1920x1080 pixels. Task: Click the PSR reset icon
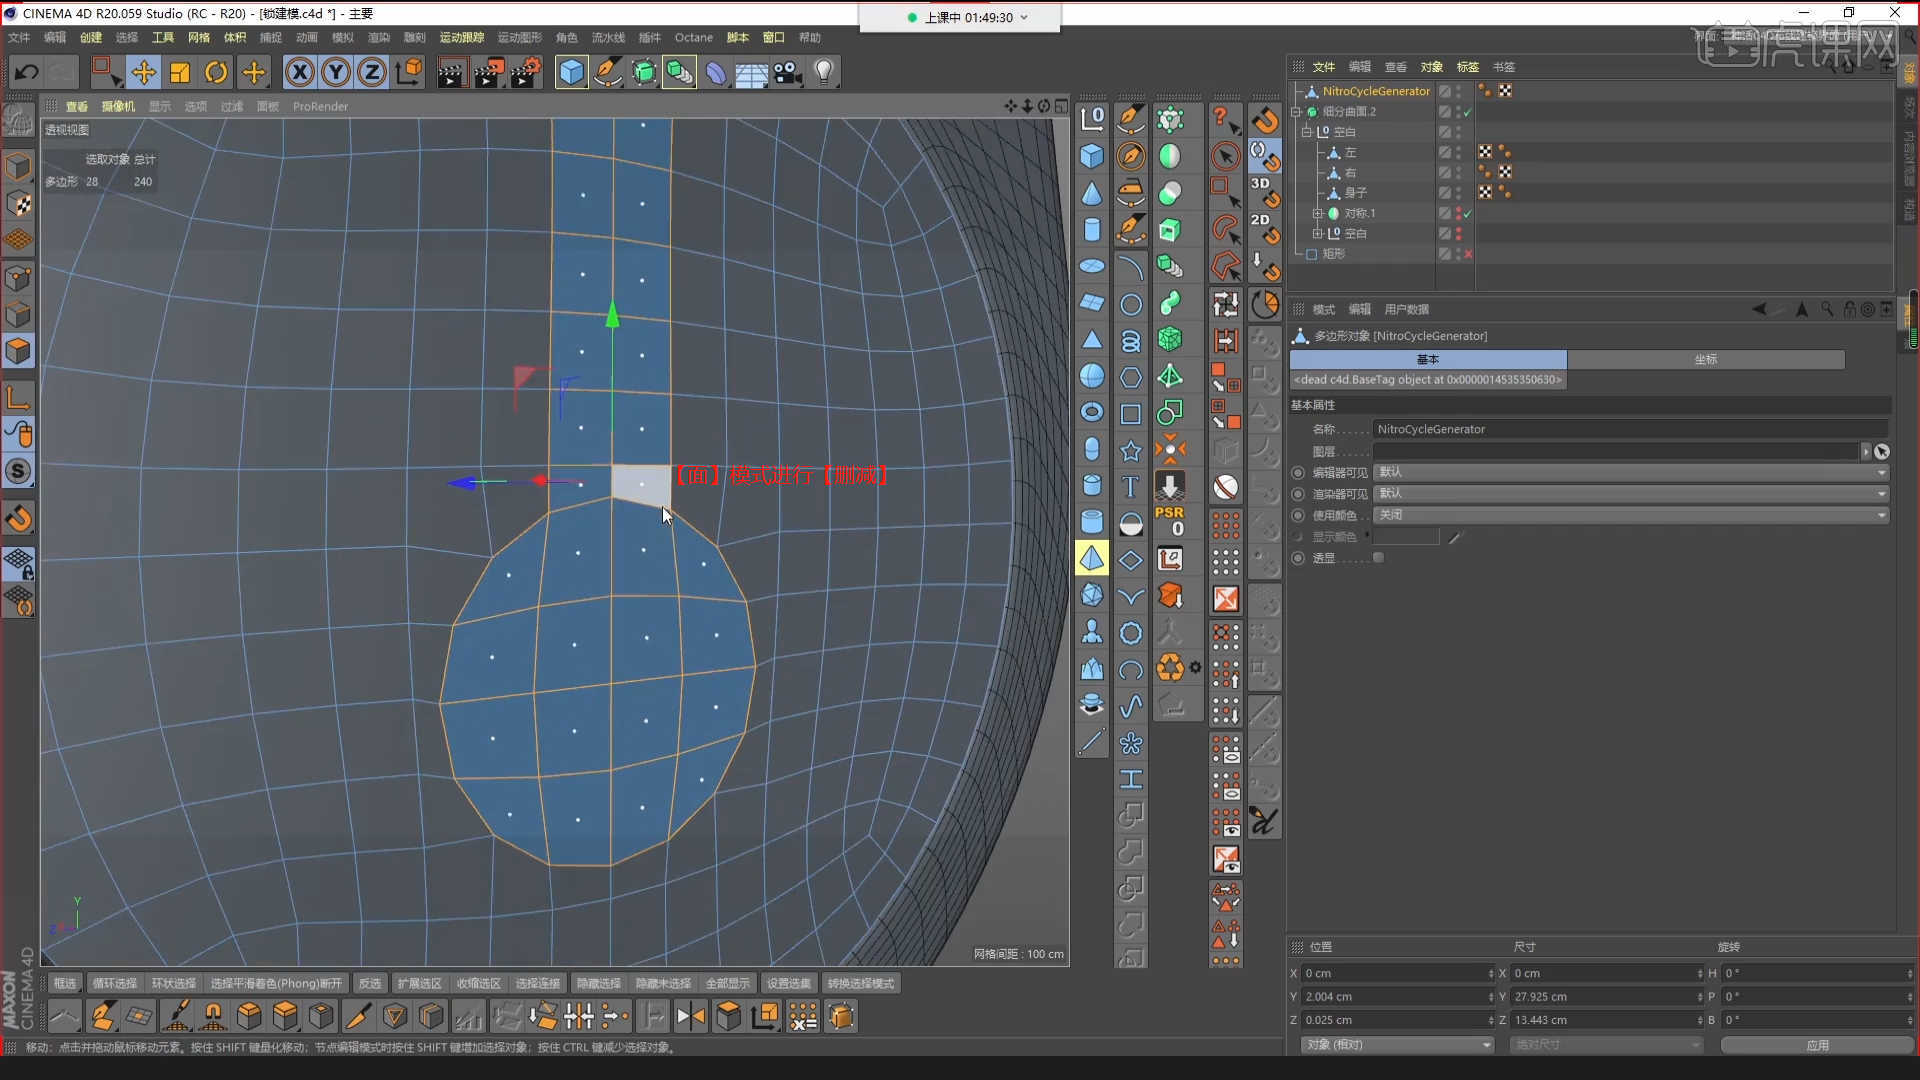[x=1170, y=521]
